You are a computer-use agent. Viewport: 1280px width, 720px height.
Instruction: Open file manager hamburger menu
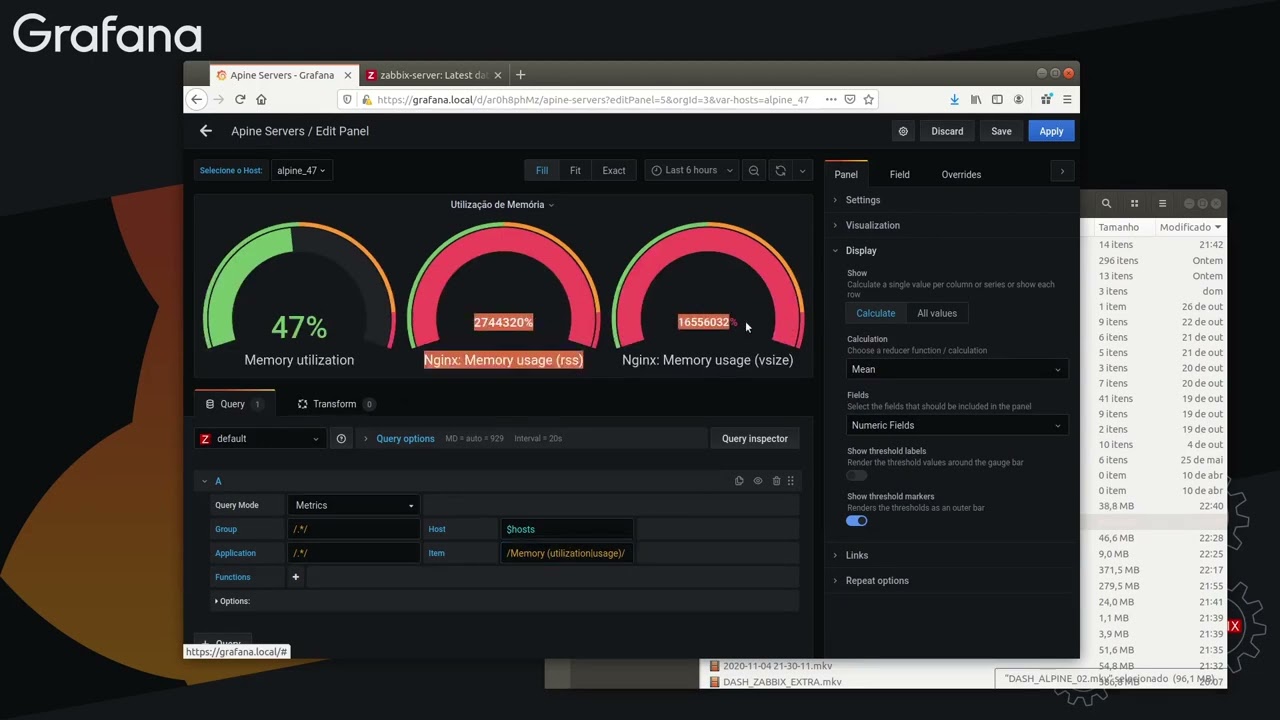(1162, 203)
